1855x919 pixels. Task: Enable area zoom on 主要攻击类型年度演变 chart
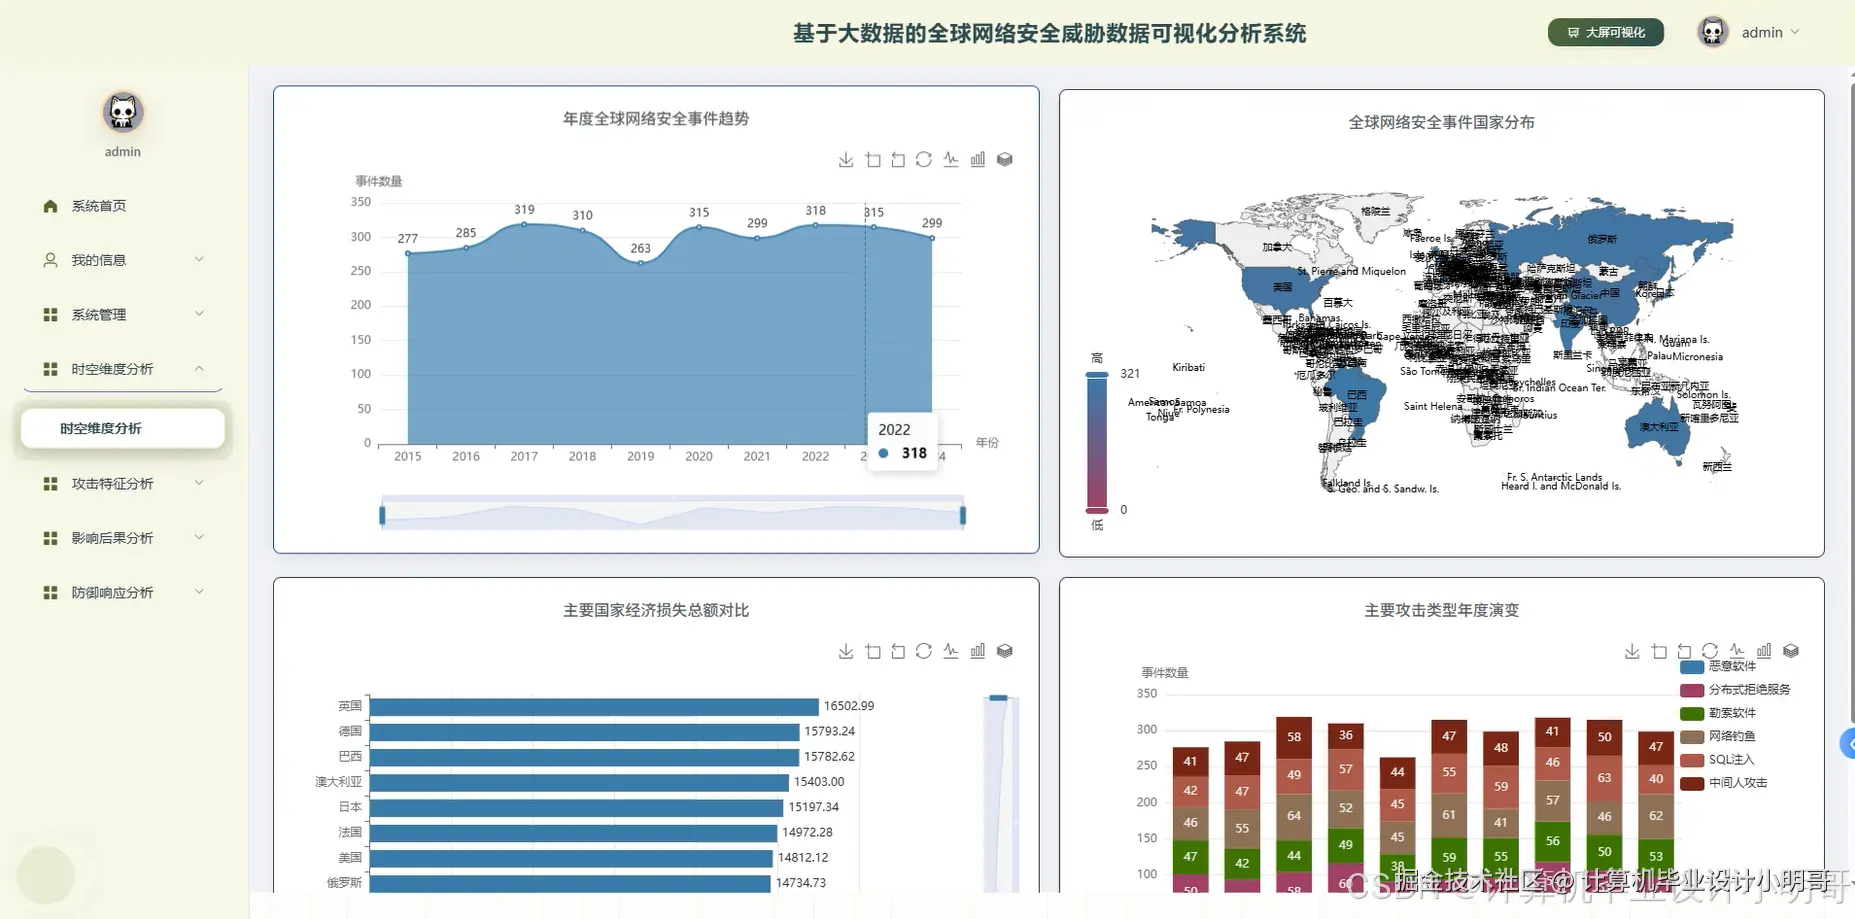tap(1659, 651)
